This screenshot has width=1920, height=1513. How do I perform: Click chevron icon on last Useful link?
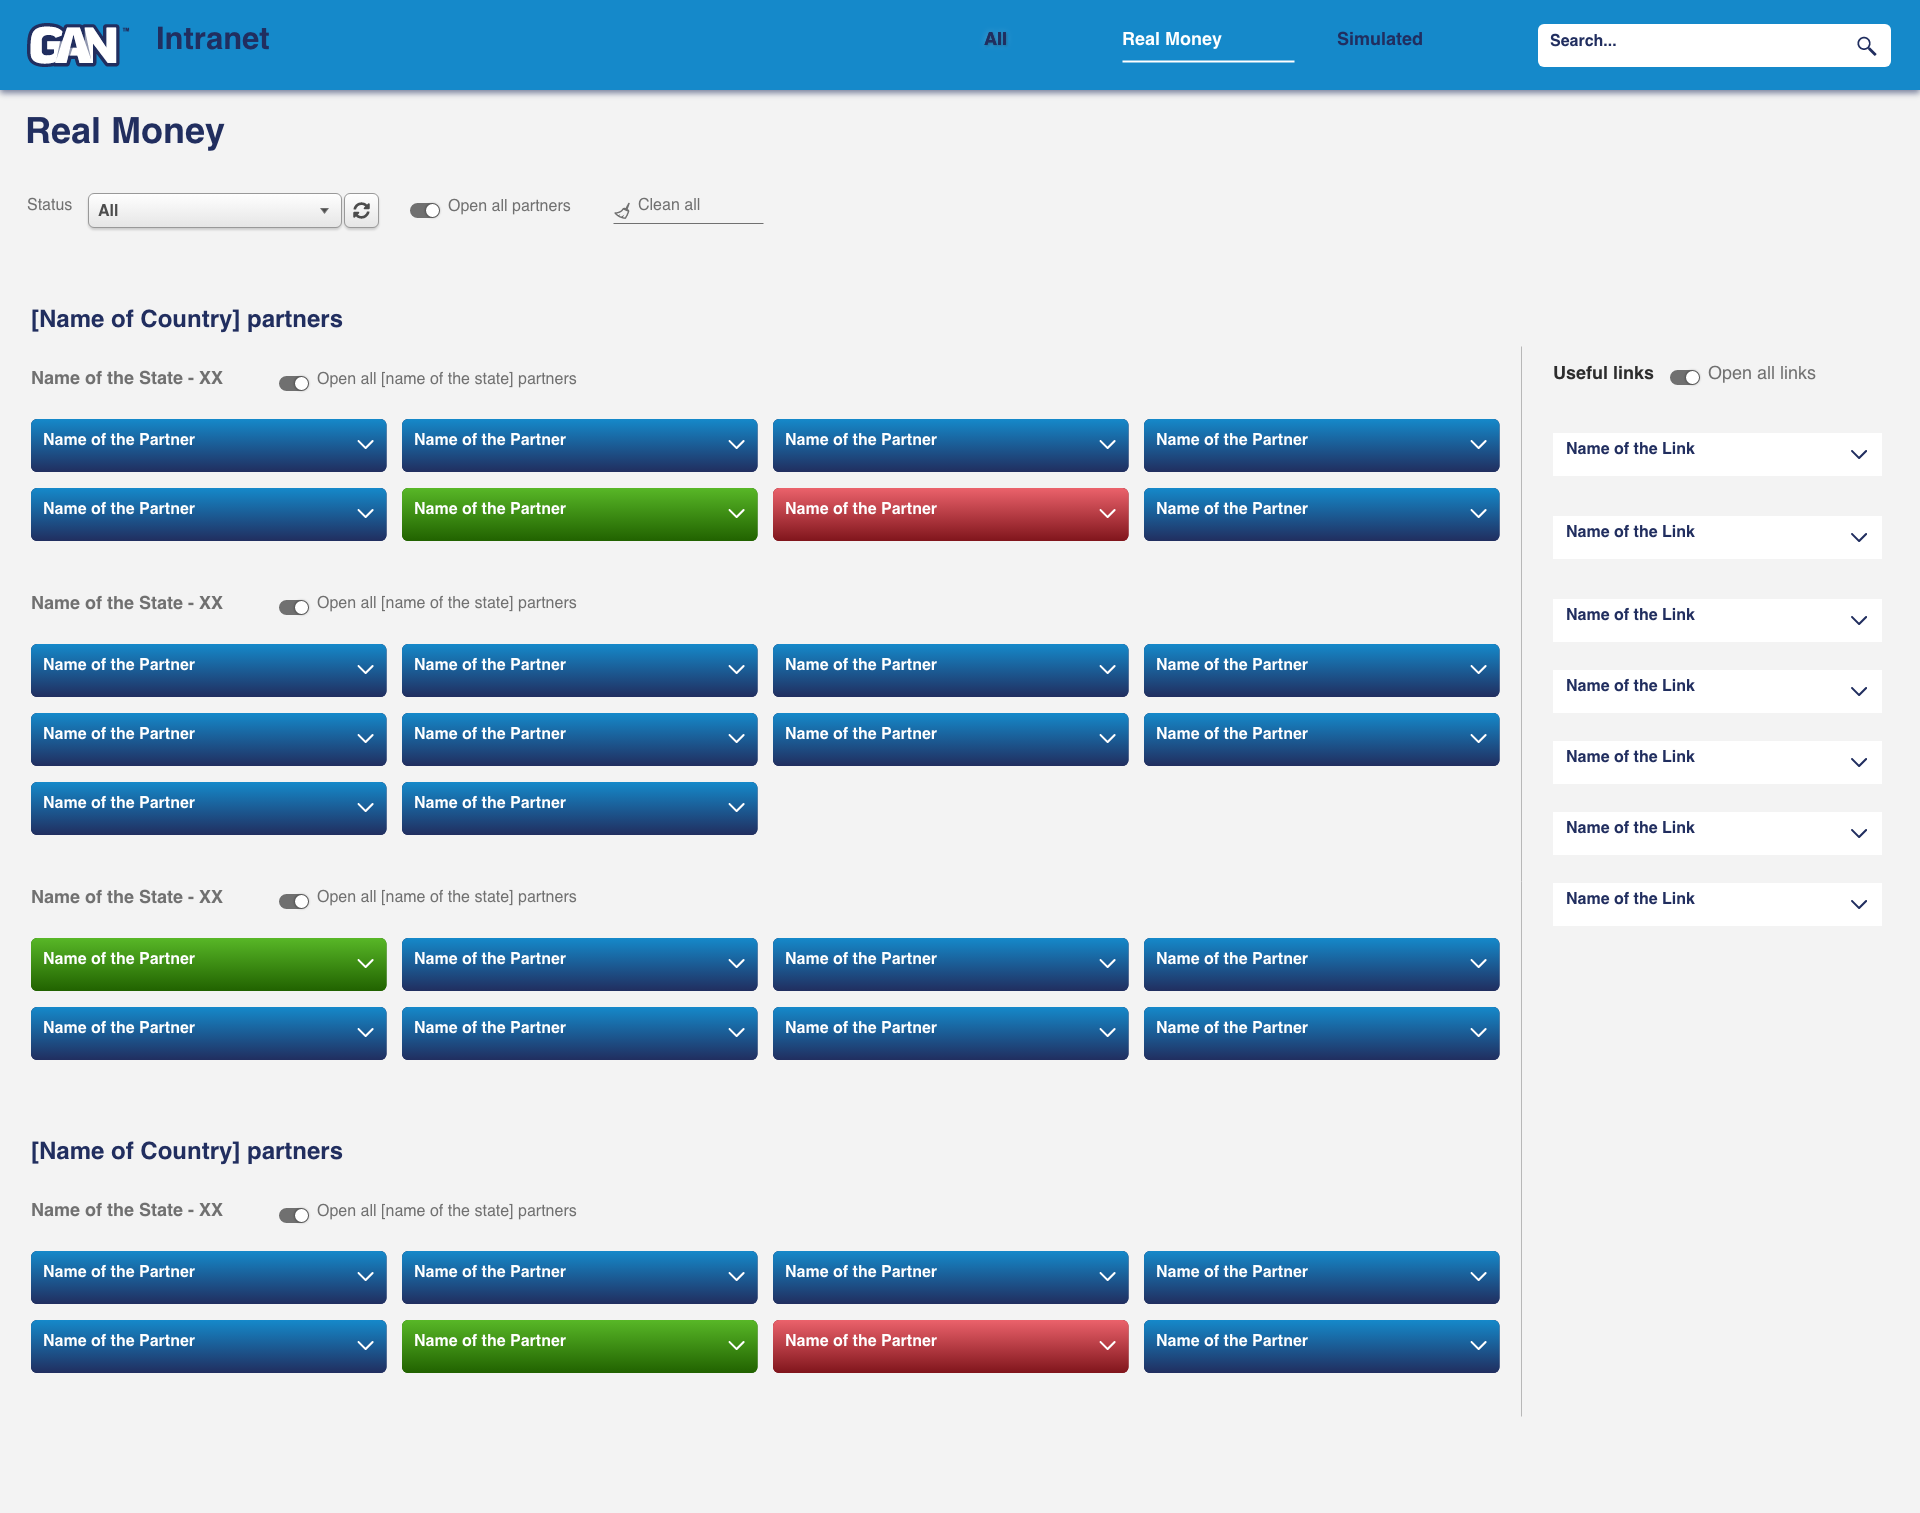(1858, 905)
